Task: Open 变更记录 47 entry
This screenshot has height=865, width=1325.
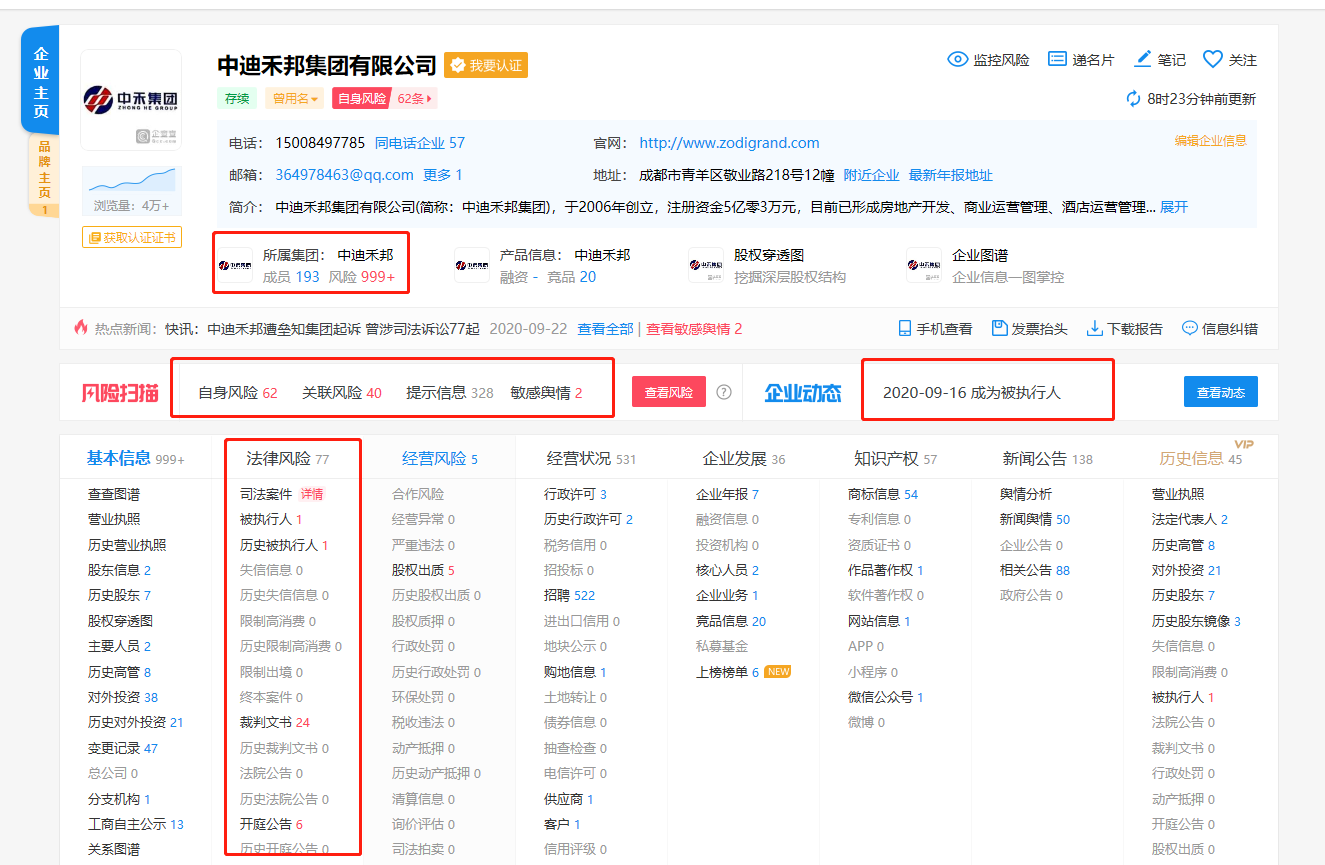Action: [123, 748]
